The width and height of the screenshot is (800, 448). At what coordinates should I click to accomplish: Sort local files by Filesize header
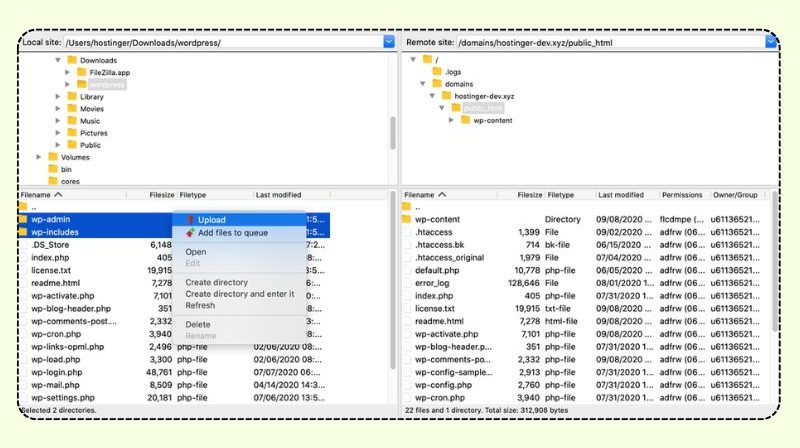click(151, 195)
